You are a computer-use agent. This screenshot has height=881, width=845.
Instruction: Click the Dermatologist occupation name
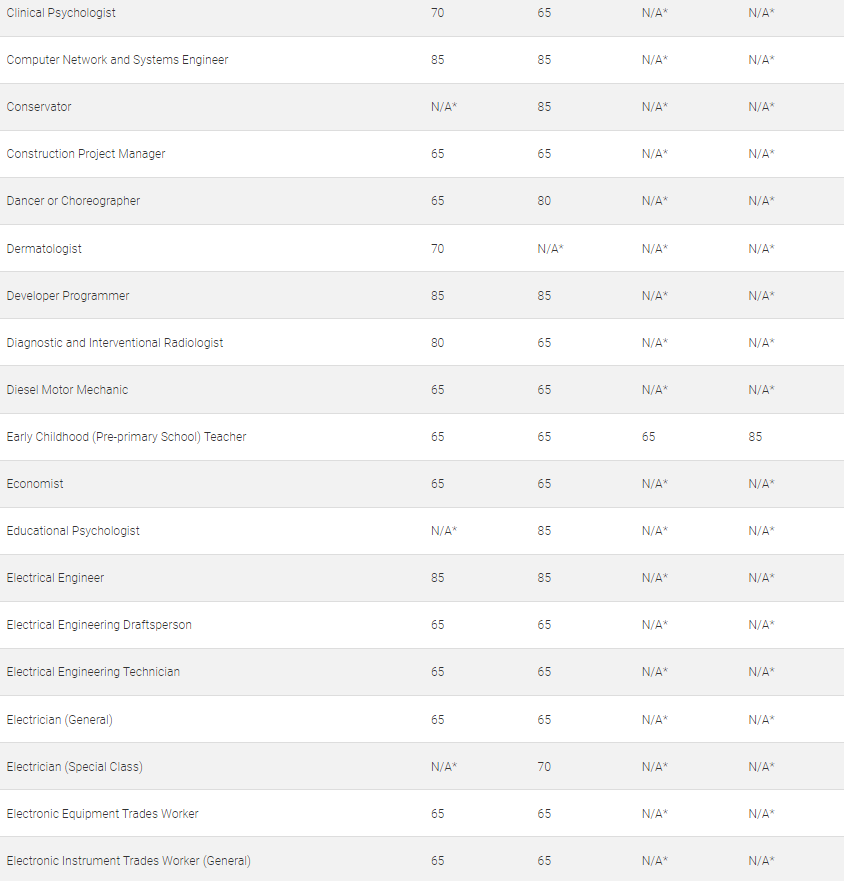[44, 249]
